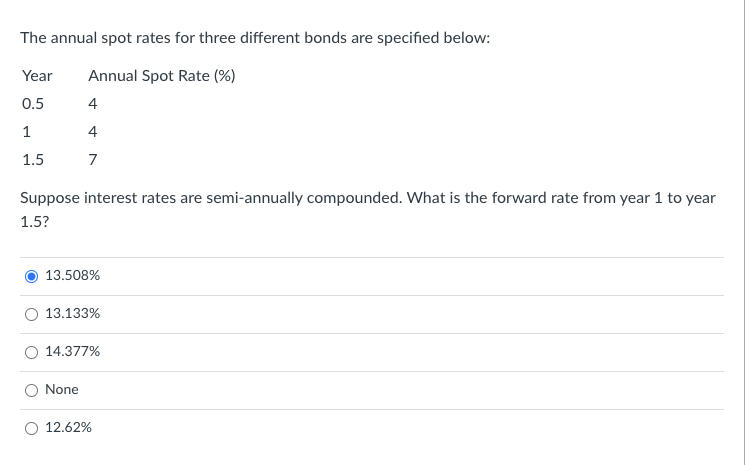Screen dimensions: 745x465
Task: Click the 0.5 year table cell
Action: coord(32,103)
